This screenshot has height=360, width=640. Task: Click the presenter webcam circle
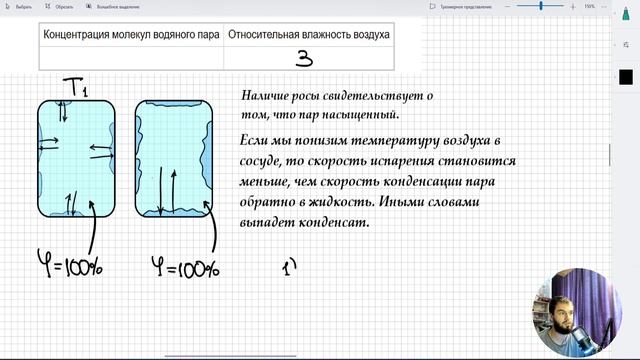577,312
